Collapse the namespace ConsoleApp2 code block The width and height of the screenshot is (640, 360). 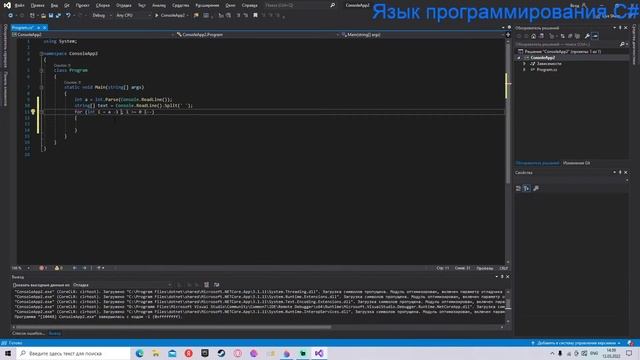[41, 53]
